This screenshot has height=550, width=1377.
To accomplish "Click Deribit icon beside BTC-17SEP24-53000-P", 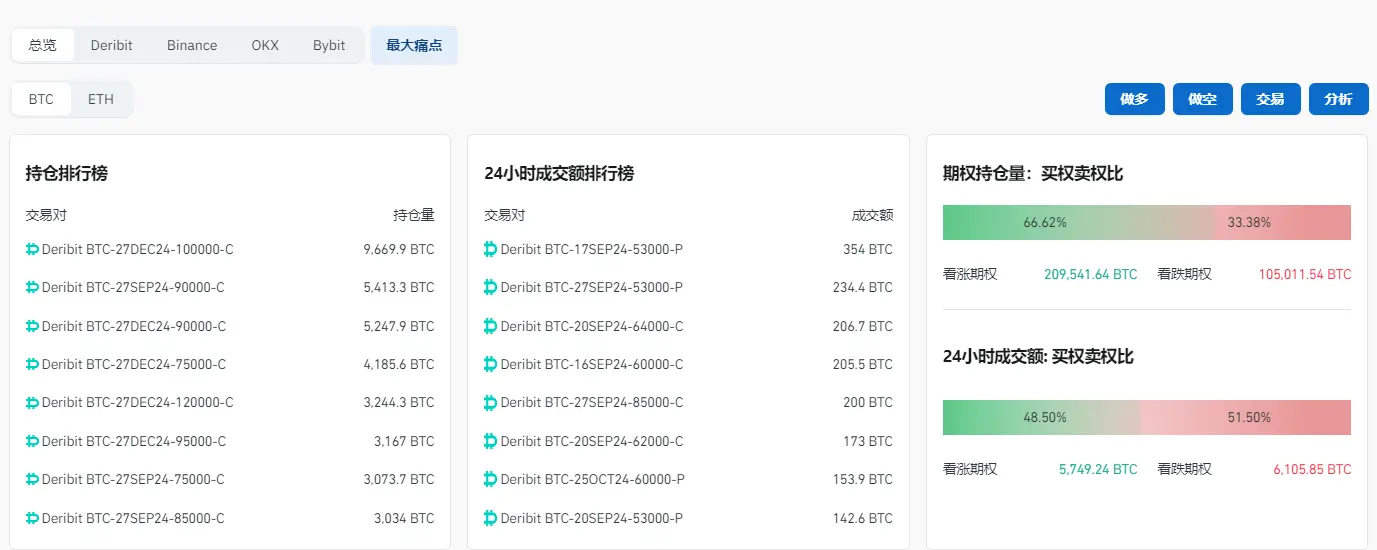I will [490, 249].
